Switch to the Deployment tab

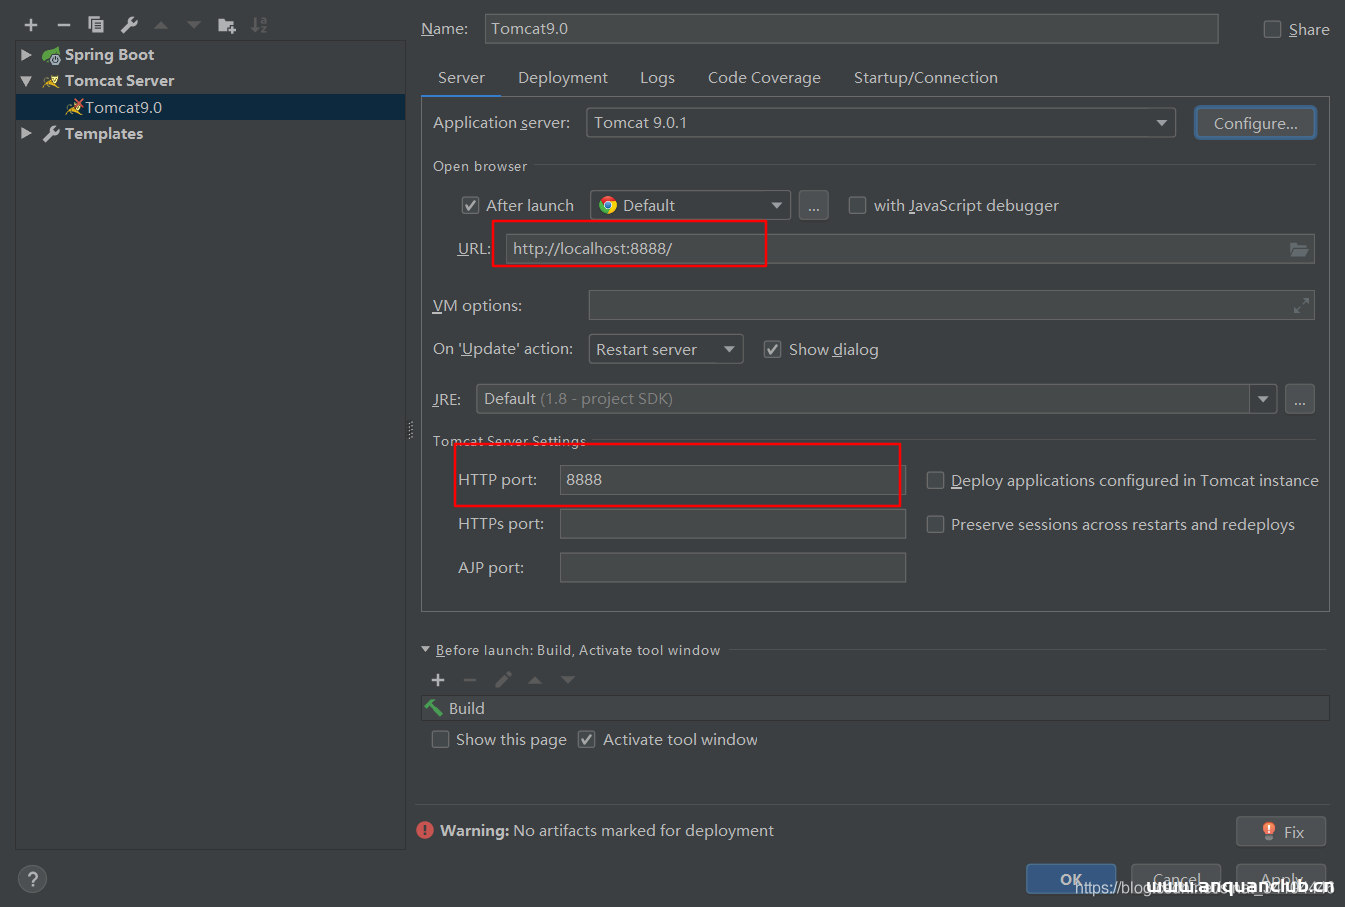pos(562,78)
